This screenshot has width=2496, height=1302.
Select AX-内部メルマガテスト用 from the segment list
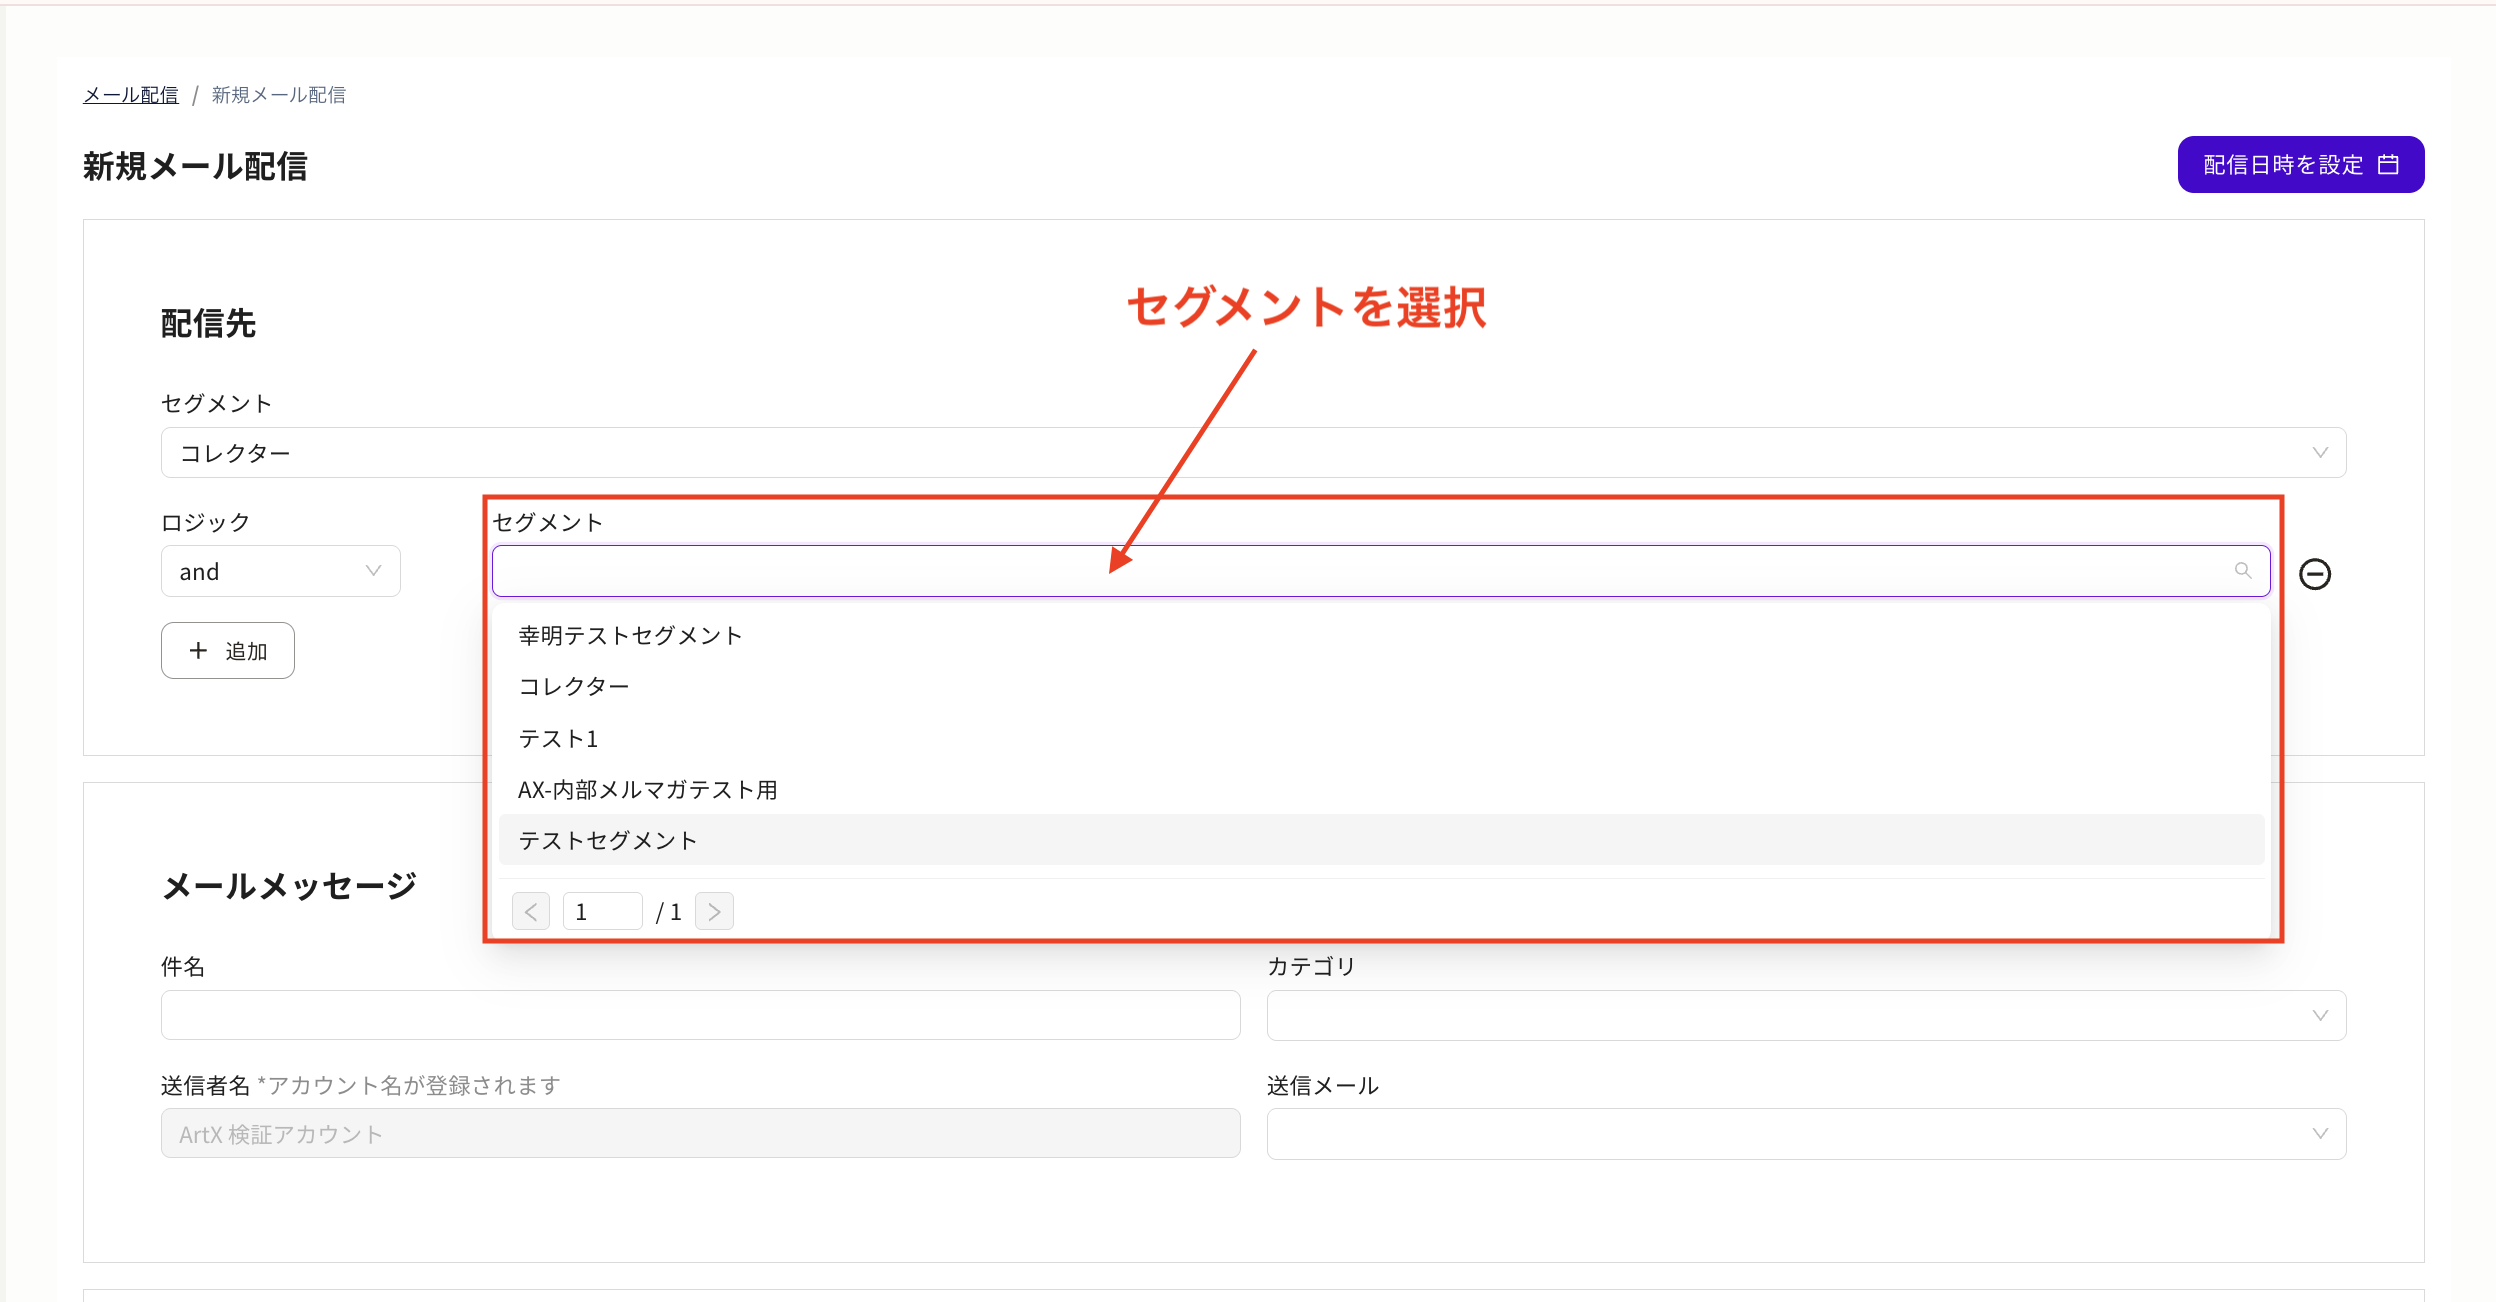648,789
